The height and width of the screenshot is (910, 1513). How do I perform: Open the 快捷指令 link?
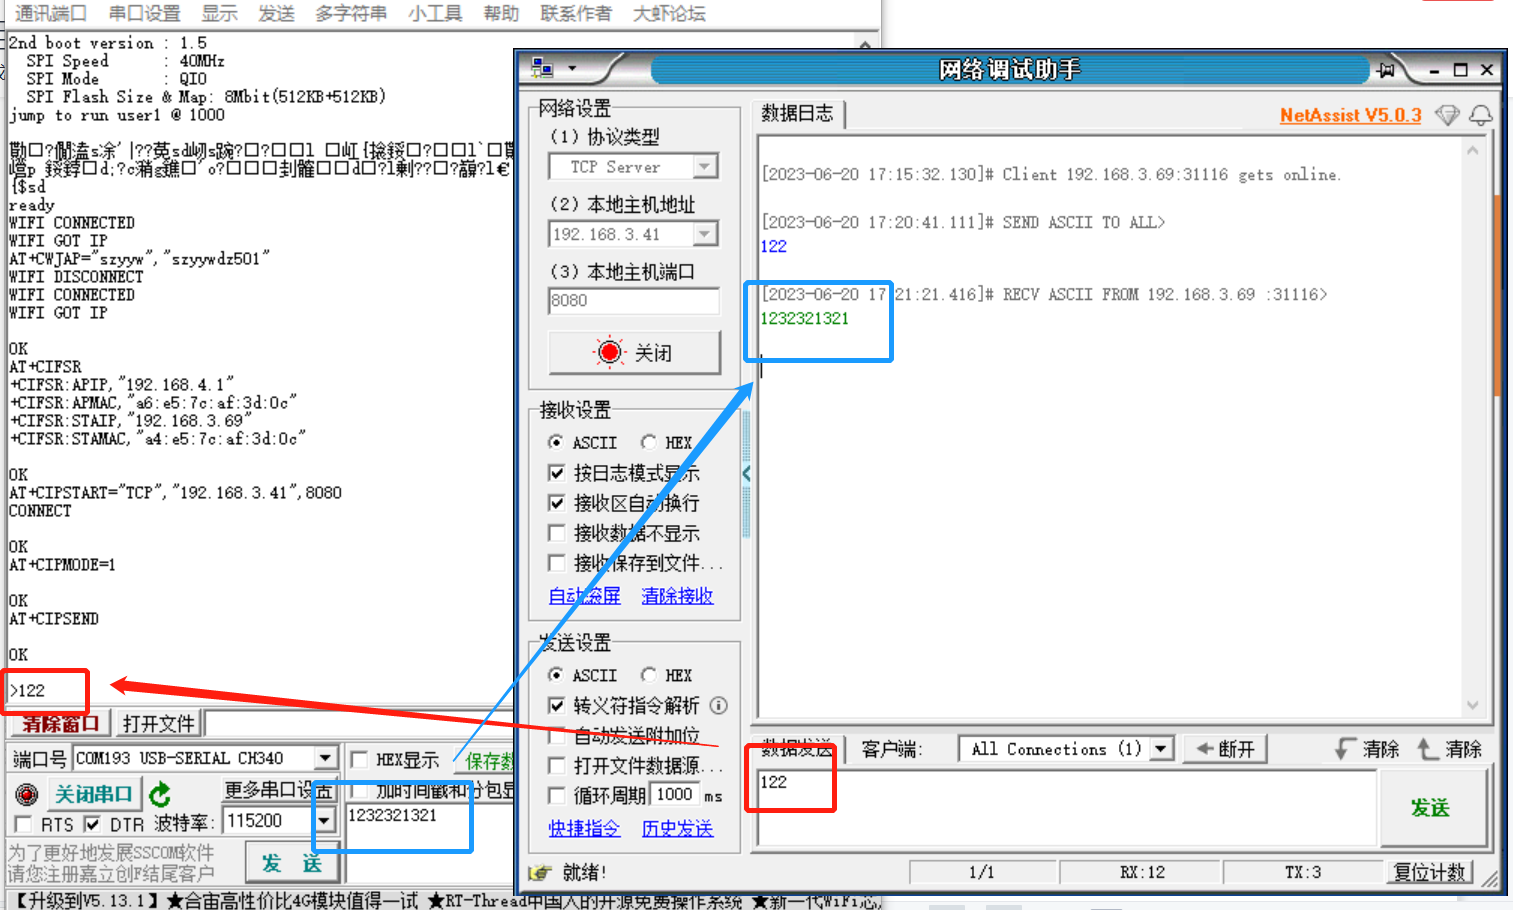click(584, 828)
